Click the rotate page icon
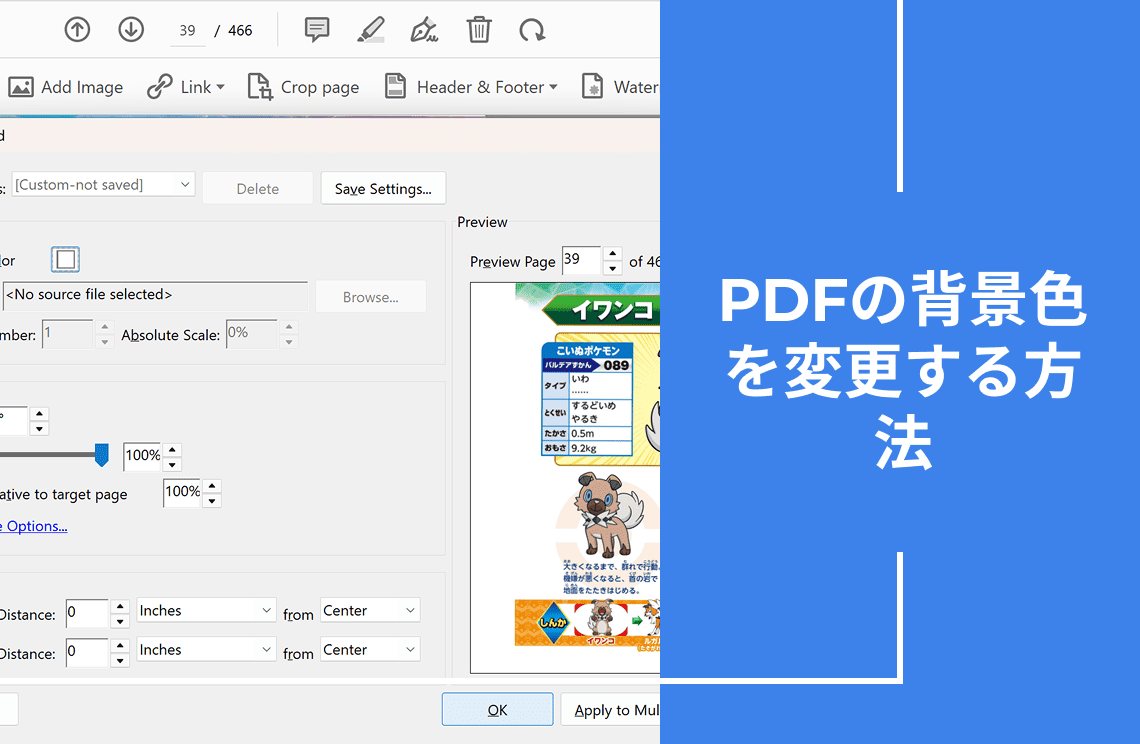Screen dimensions: 1140x744 coord(532,30)
